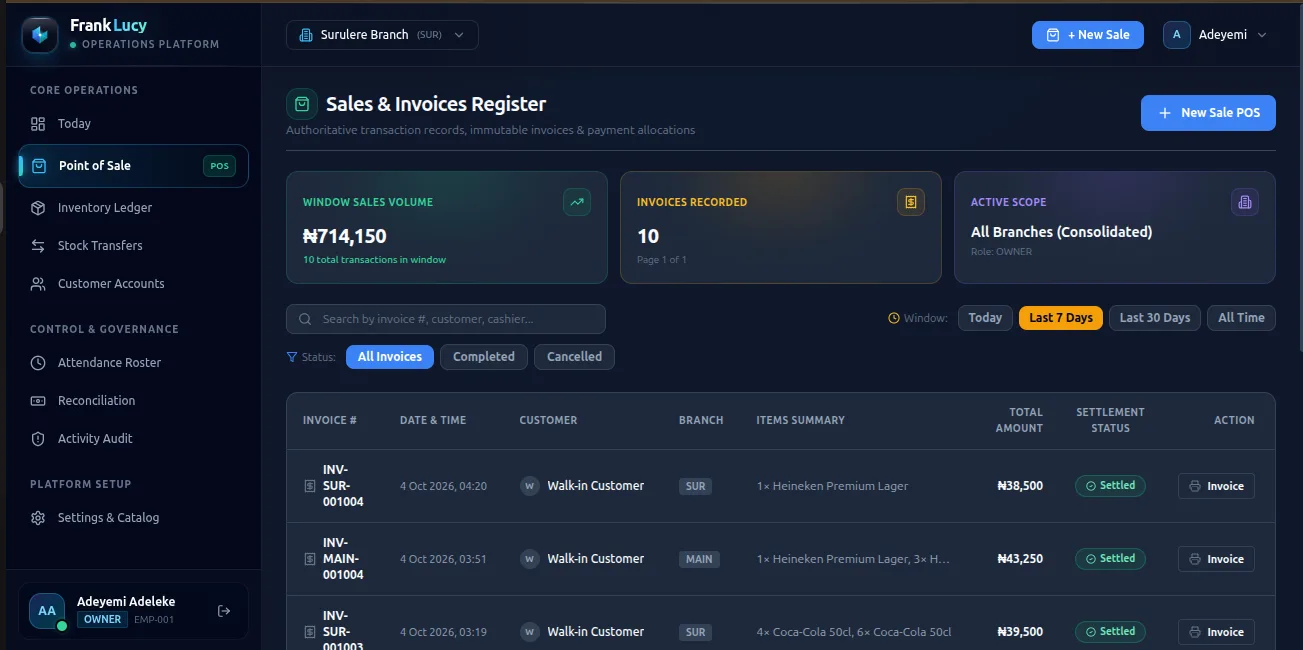Click the A avatar in the top bar

(x=1177, y=35)
